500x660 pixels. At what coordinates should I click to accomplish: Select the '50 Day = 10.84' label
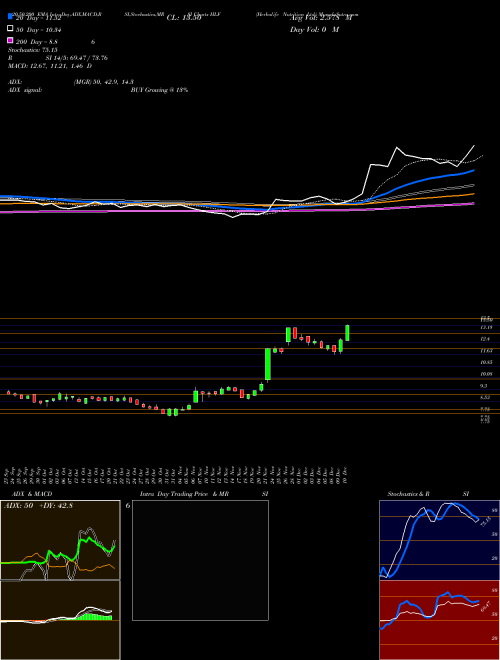[39, 30]
